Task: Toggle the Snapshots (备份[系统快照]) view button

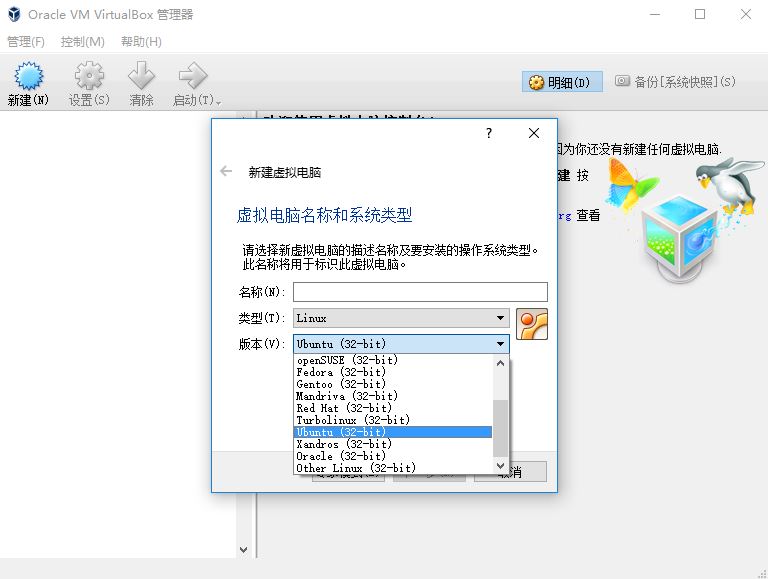Action: pyautogui.click(x=675, y=82)
